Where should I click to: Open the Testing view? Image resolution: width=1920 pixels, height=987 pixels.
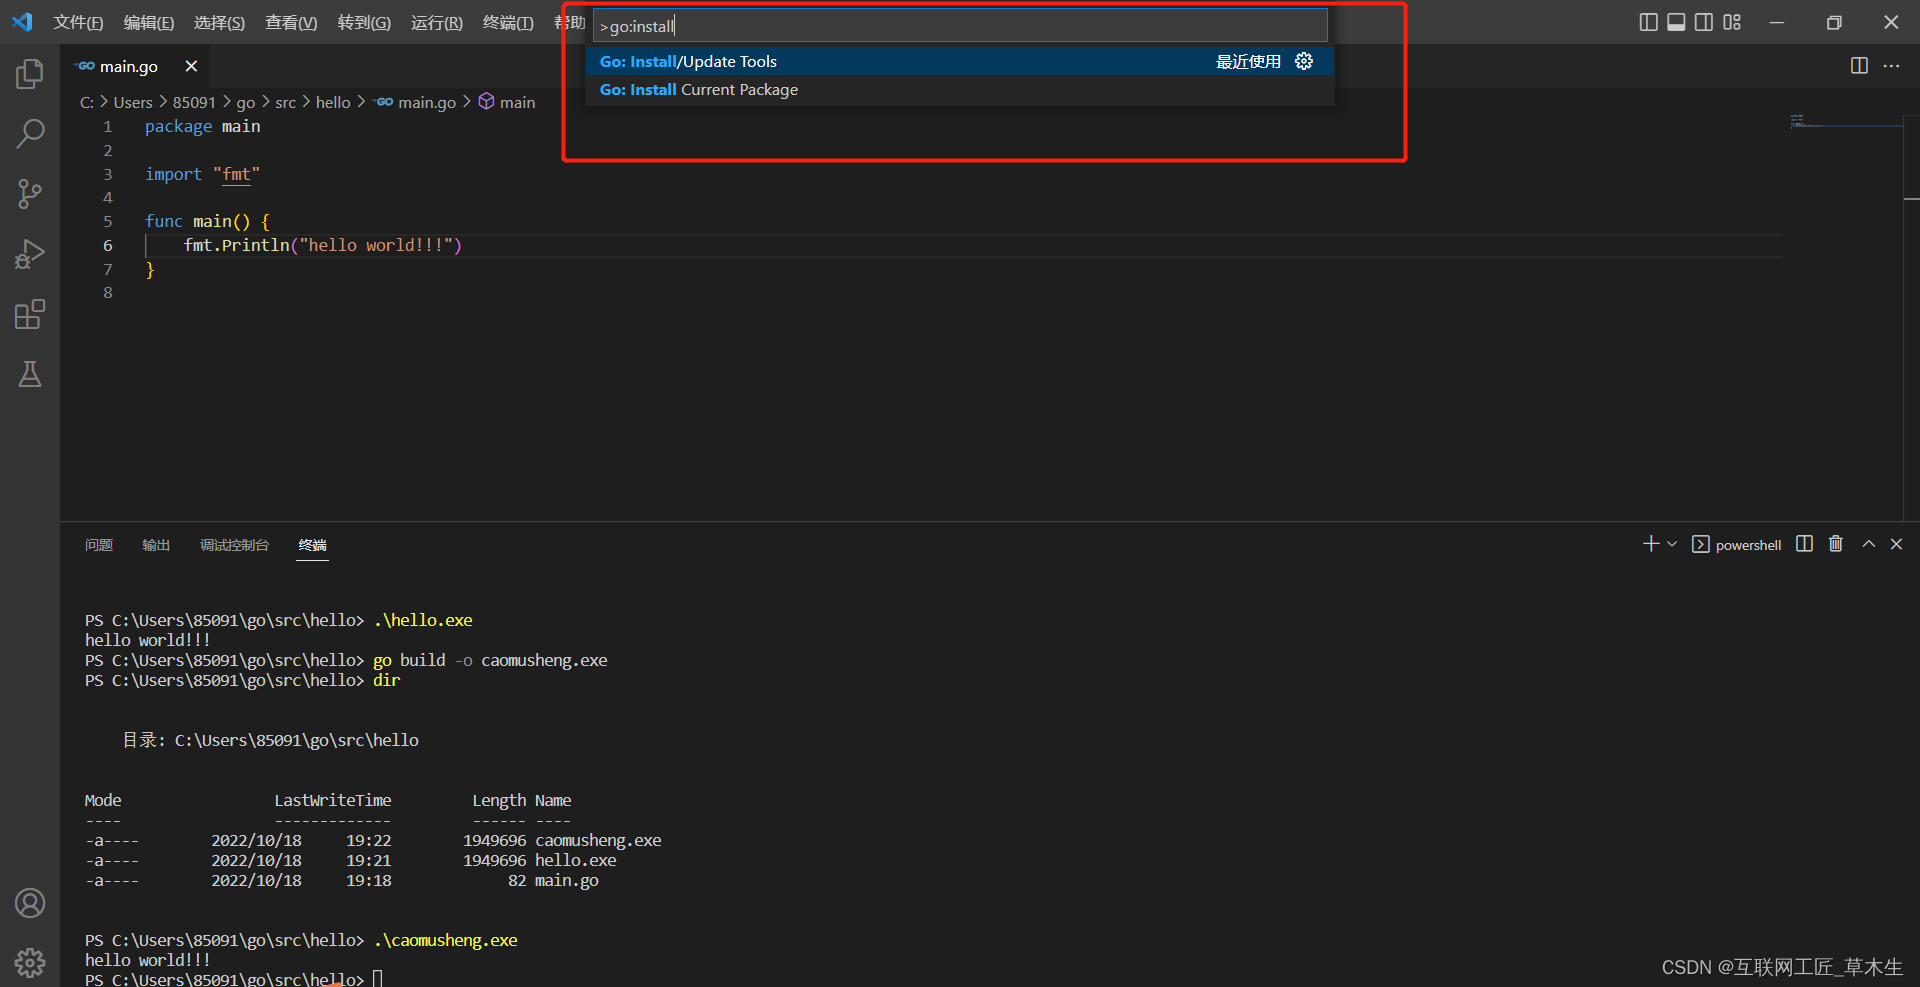point(30,374)
